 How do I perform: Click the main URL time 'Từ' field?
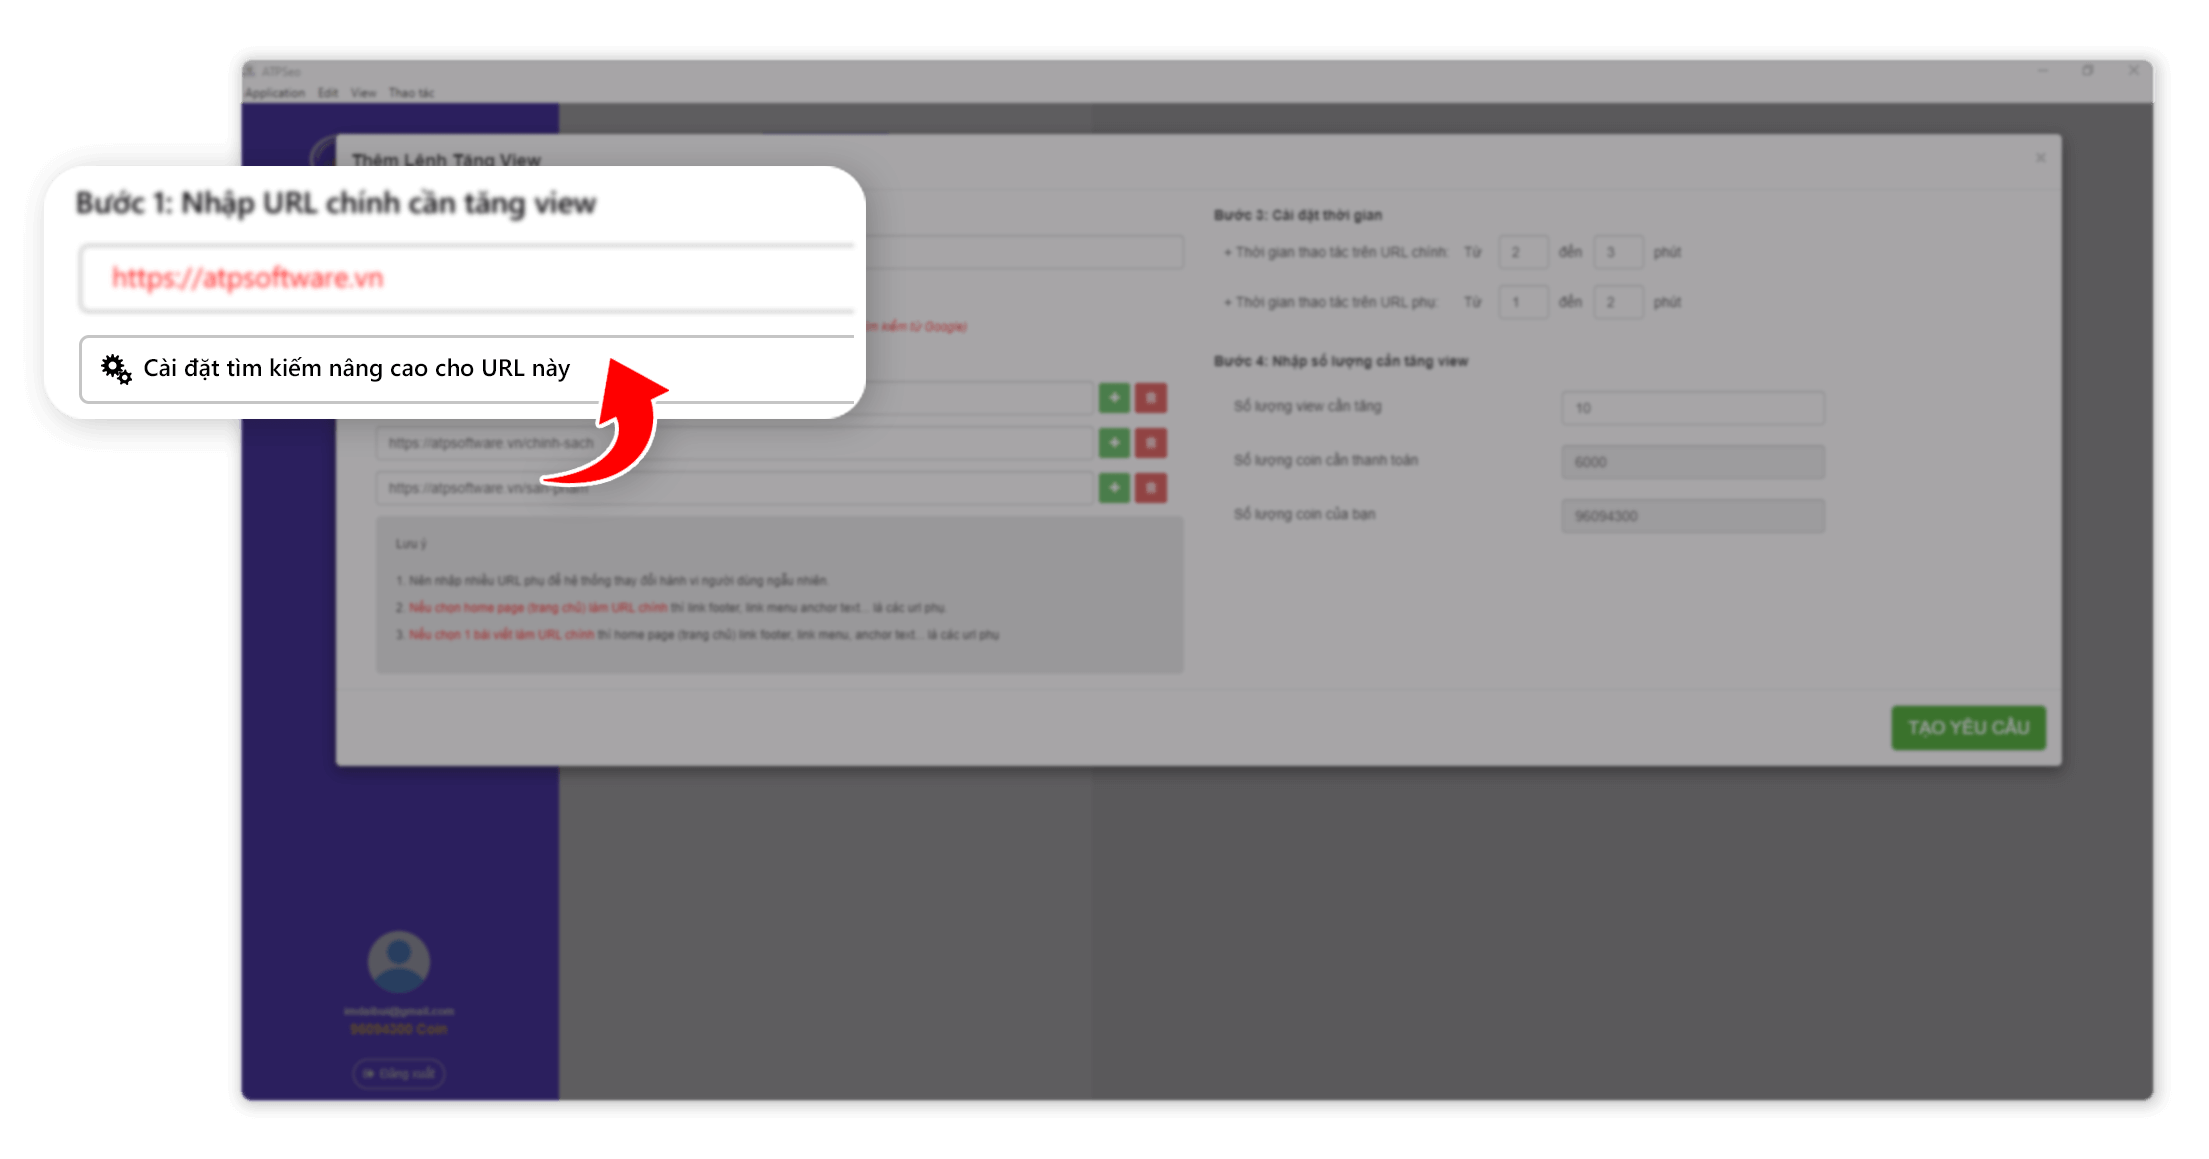pos(1523,252)
